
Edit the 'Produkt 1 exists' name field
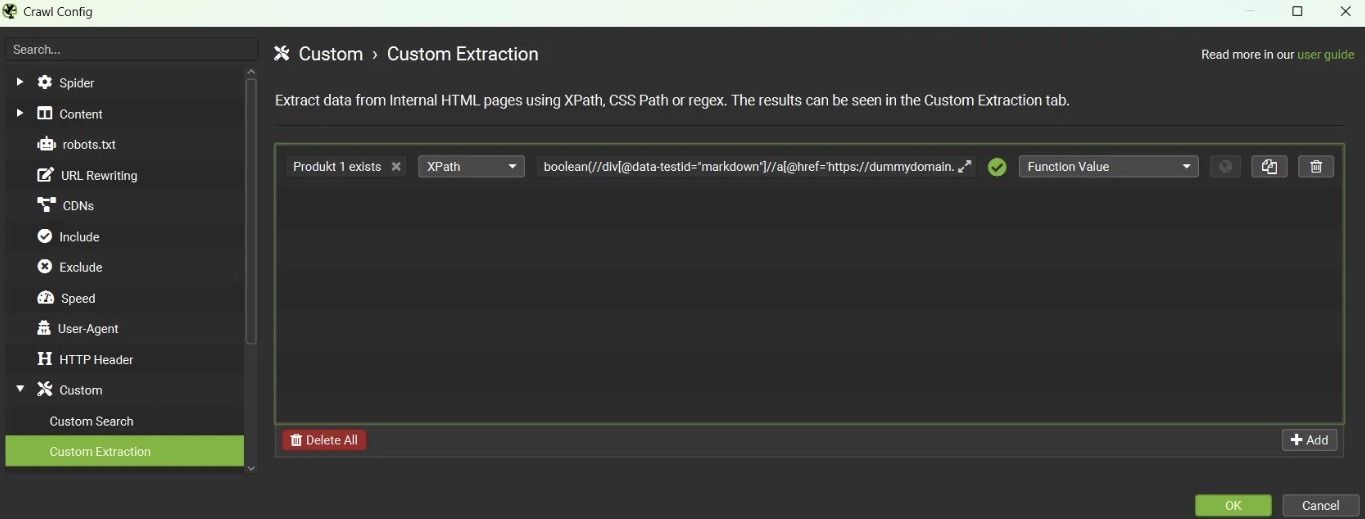(x=337, y=167)
